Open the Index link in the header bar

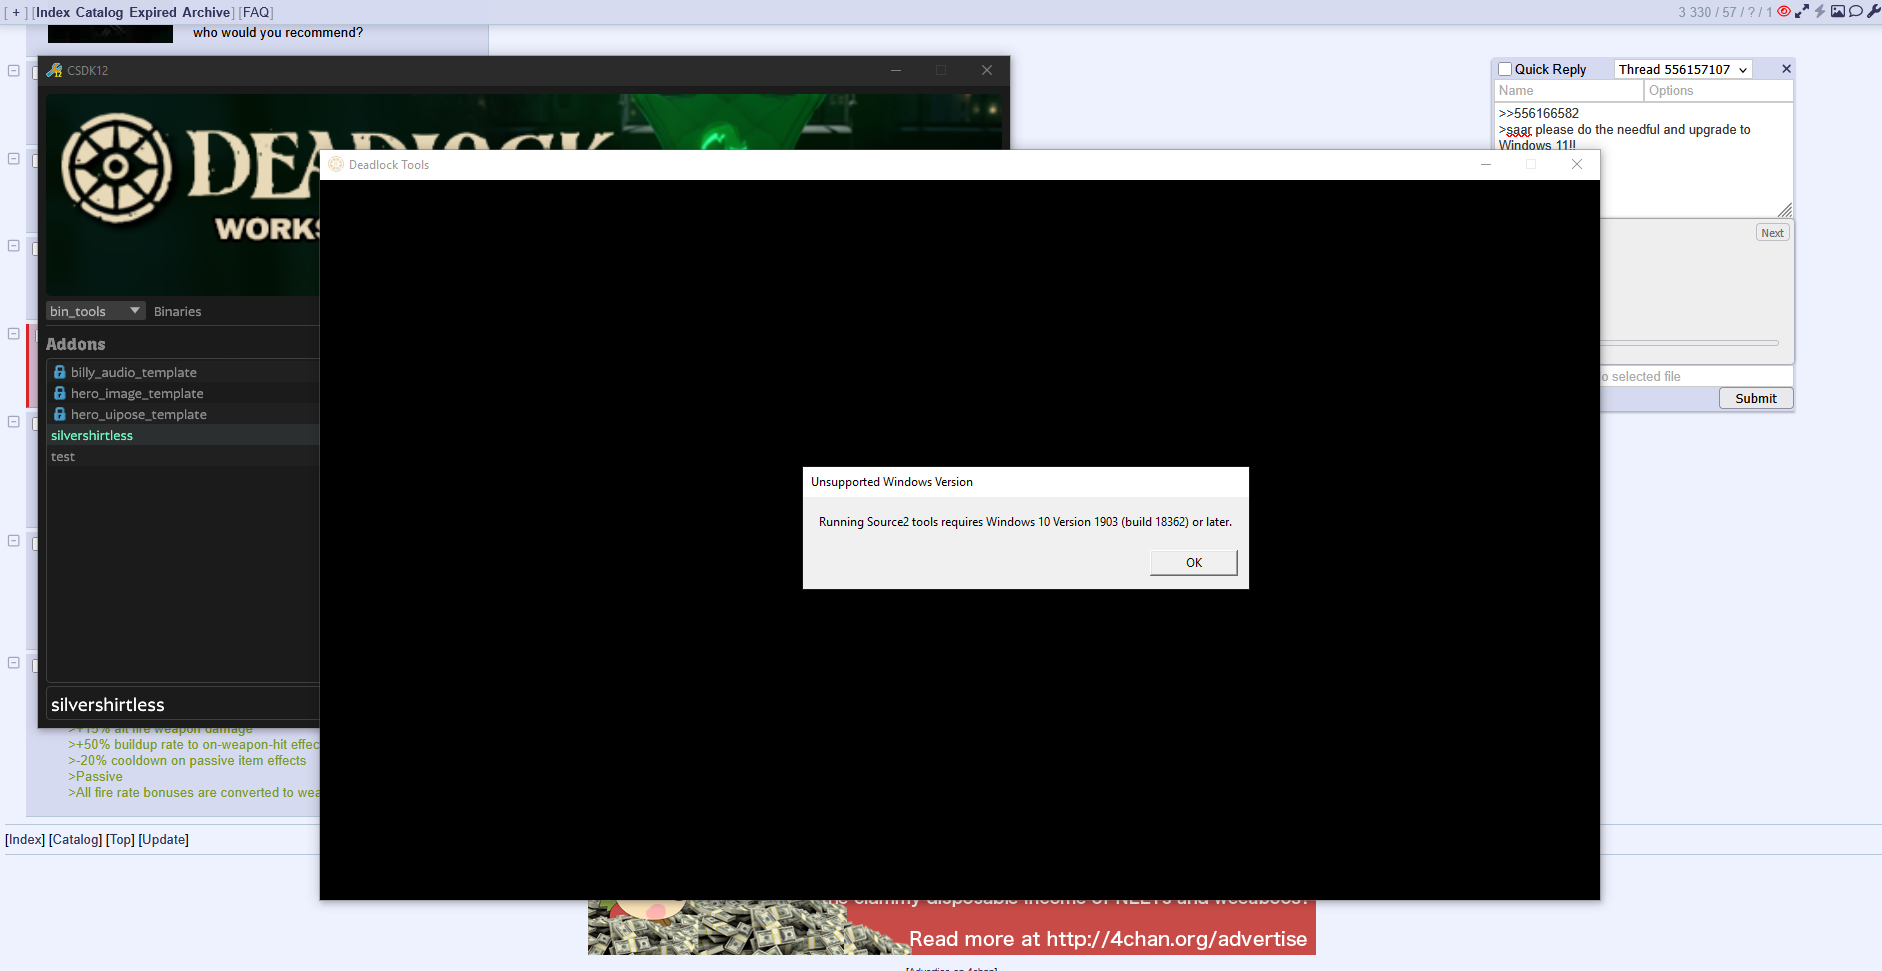[x=53, y=12]
